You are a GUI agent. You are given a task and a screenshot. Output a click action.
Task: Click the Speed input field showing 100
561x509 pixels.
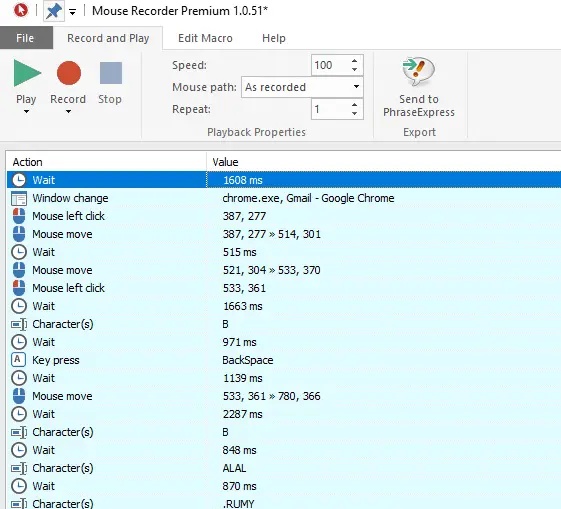(x=330, y=65)
